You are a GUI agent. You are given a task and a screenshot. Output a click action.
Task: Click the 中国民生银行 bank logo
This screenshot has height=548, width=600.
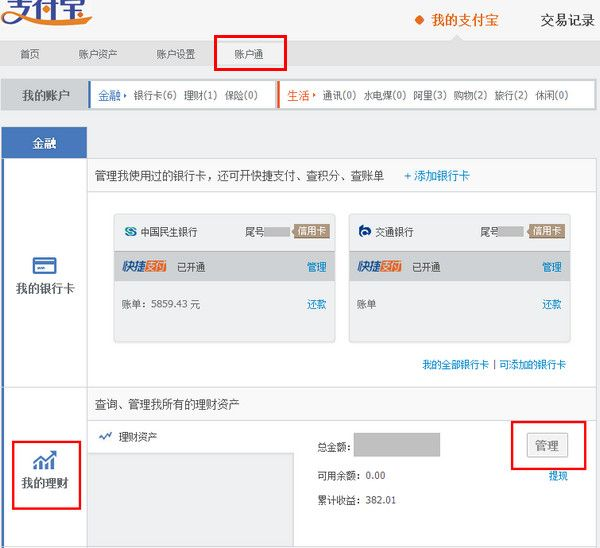[130, 231]
